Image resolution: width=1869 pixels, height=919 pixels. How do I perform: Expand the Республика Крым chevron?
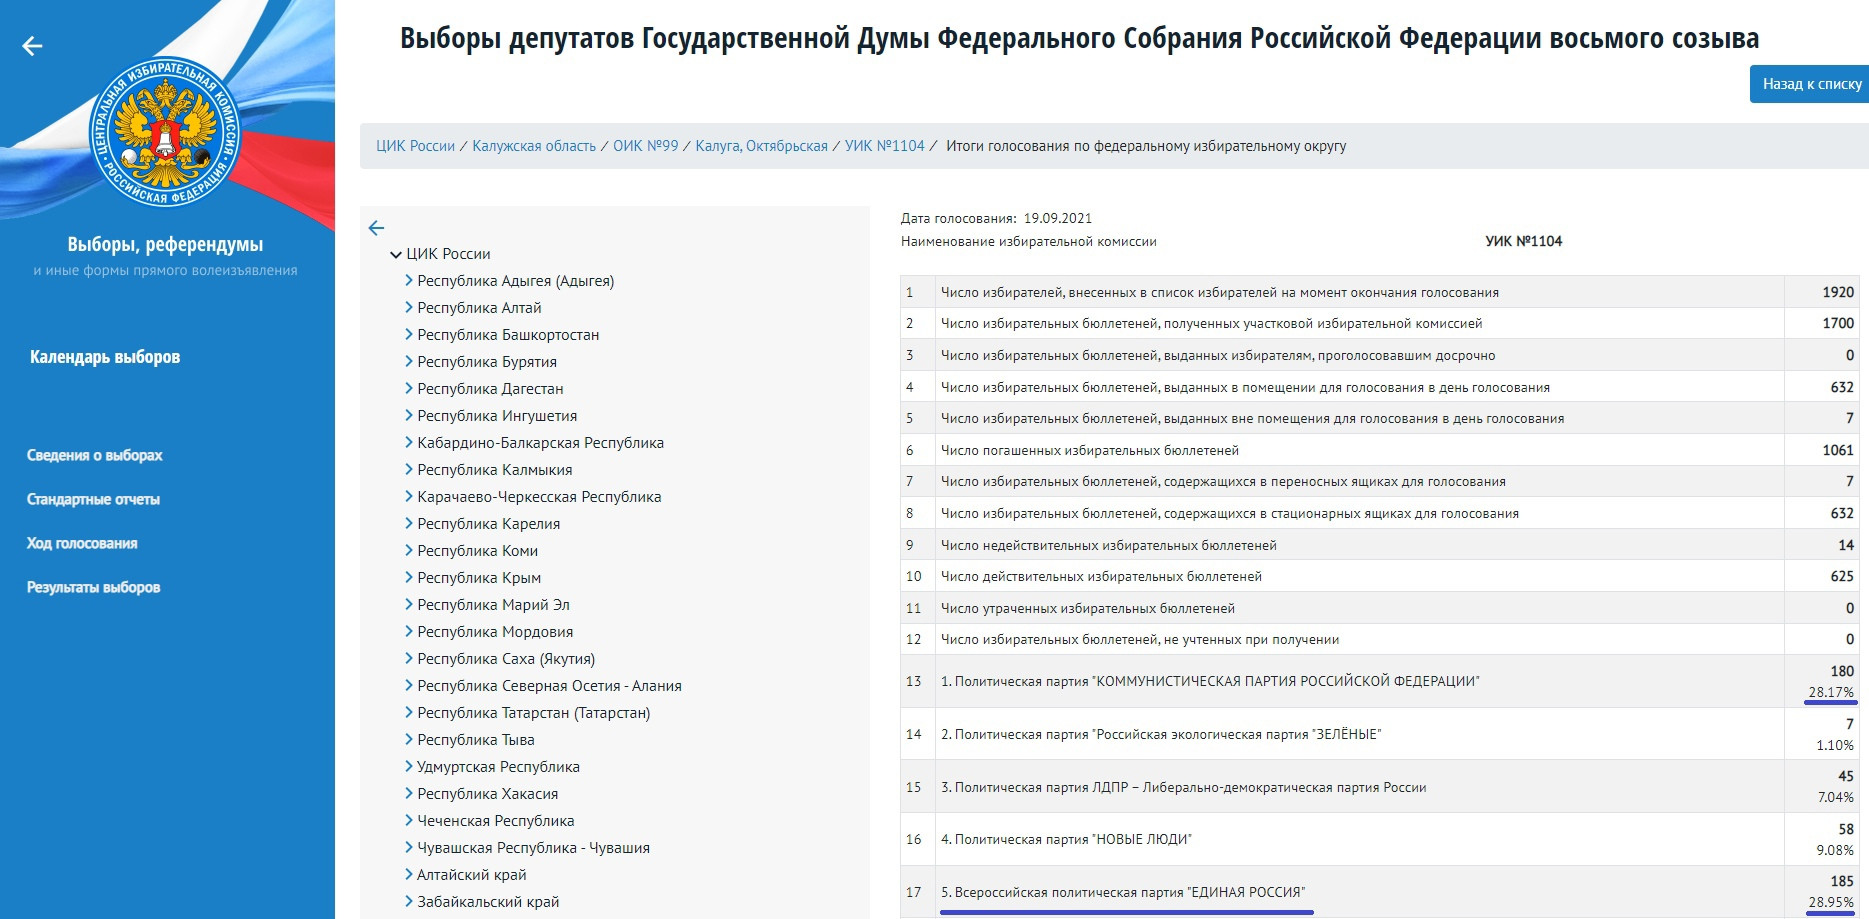pyautogui.click(x=408, y=578)
